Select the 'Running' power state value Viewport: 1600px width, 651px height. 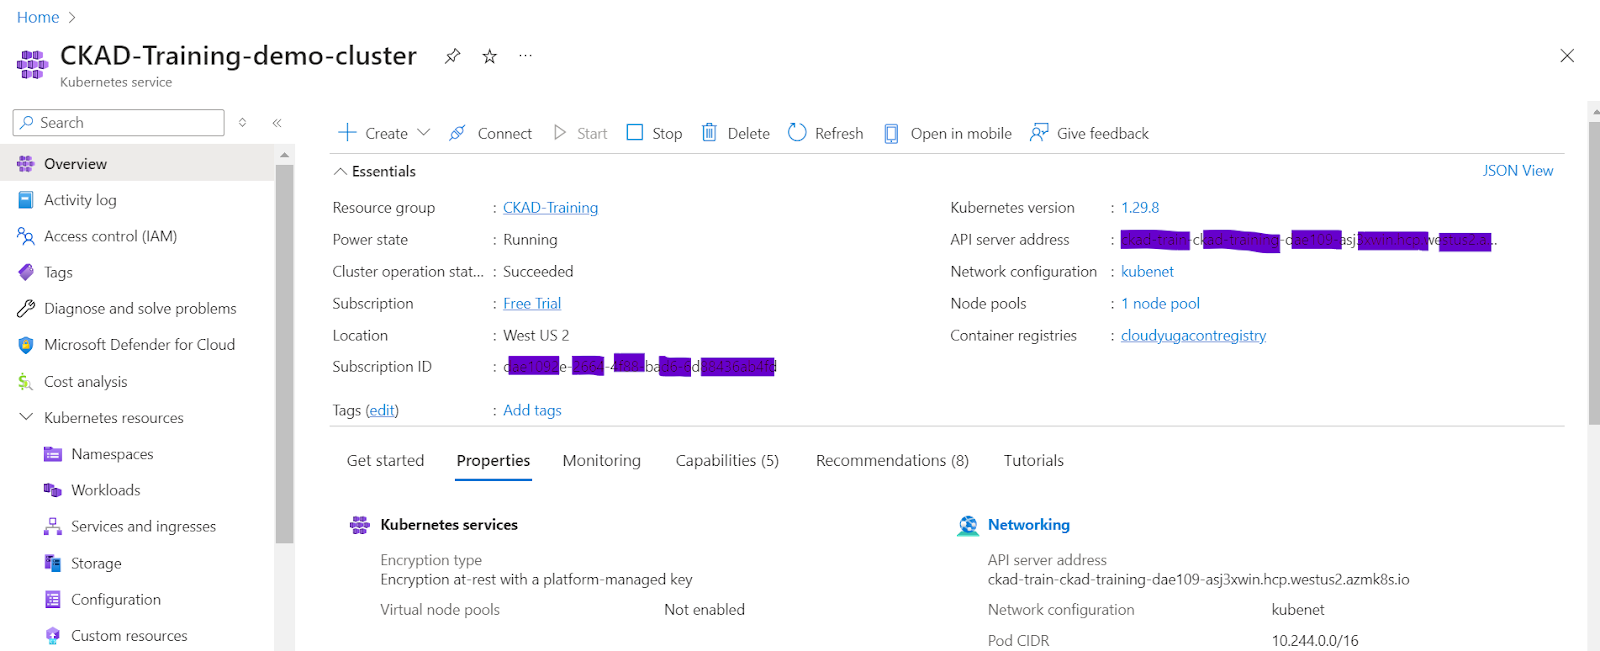pos(530,239)
